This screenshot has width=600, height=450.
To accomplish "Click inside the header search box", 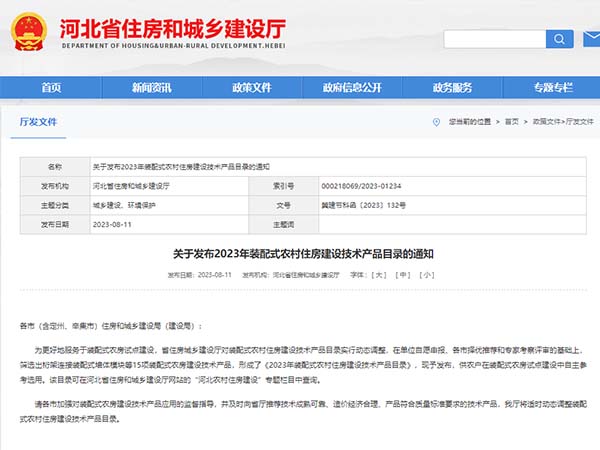I will [494, 39].
